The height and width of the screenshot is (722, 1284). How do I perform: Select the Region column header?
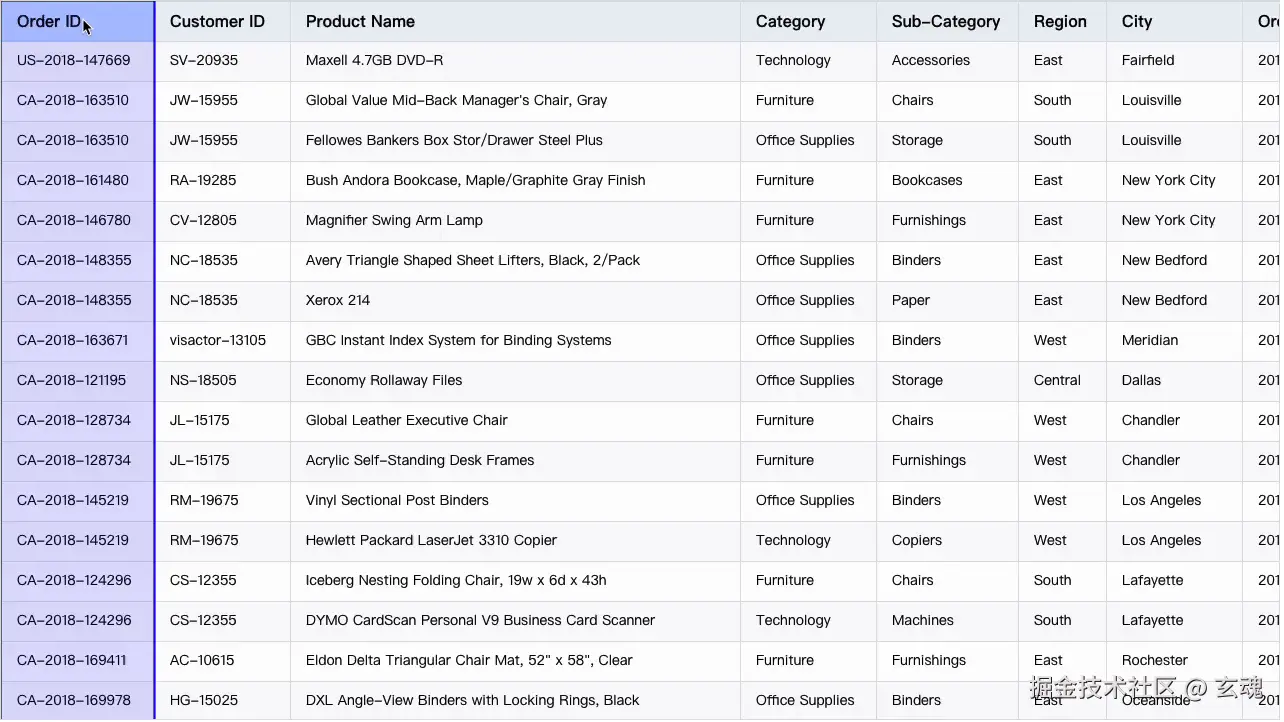tap(1060, 22)
